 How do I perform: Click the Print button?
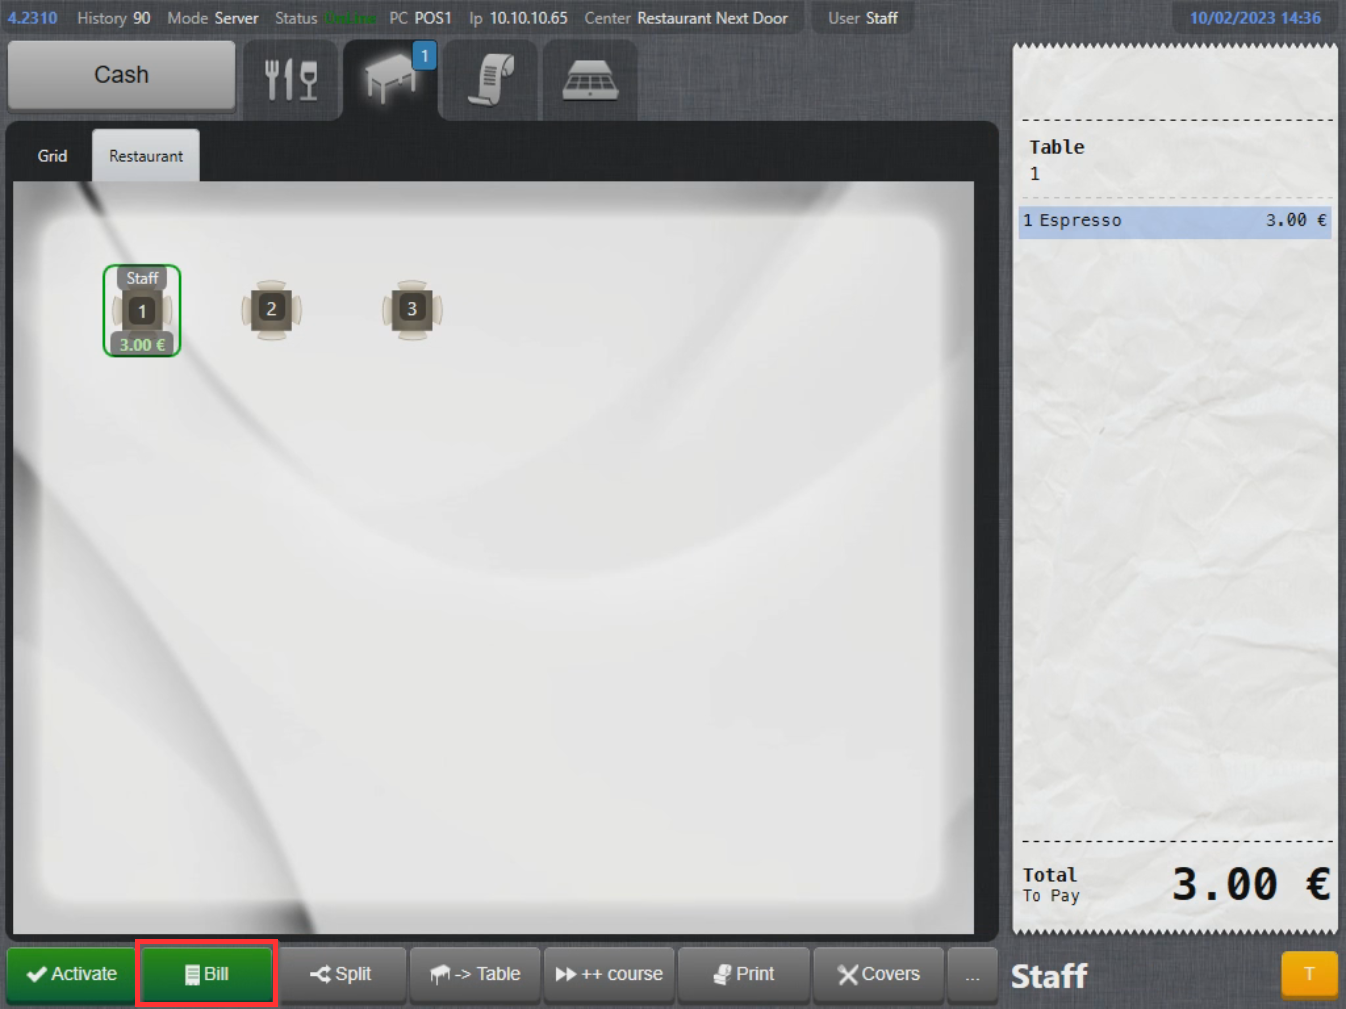coord(743,974)
